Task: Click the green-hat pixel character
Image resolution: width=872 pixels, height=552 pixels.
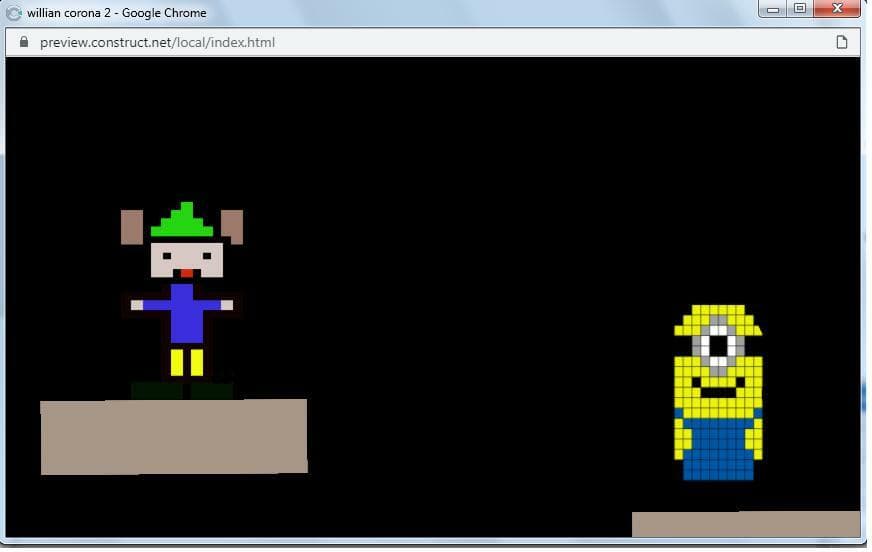Action: click(x=182, y=300)
